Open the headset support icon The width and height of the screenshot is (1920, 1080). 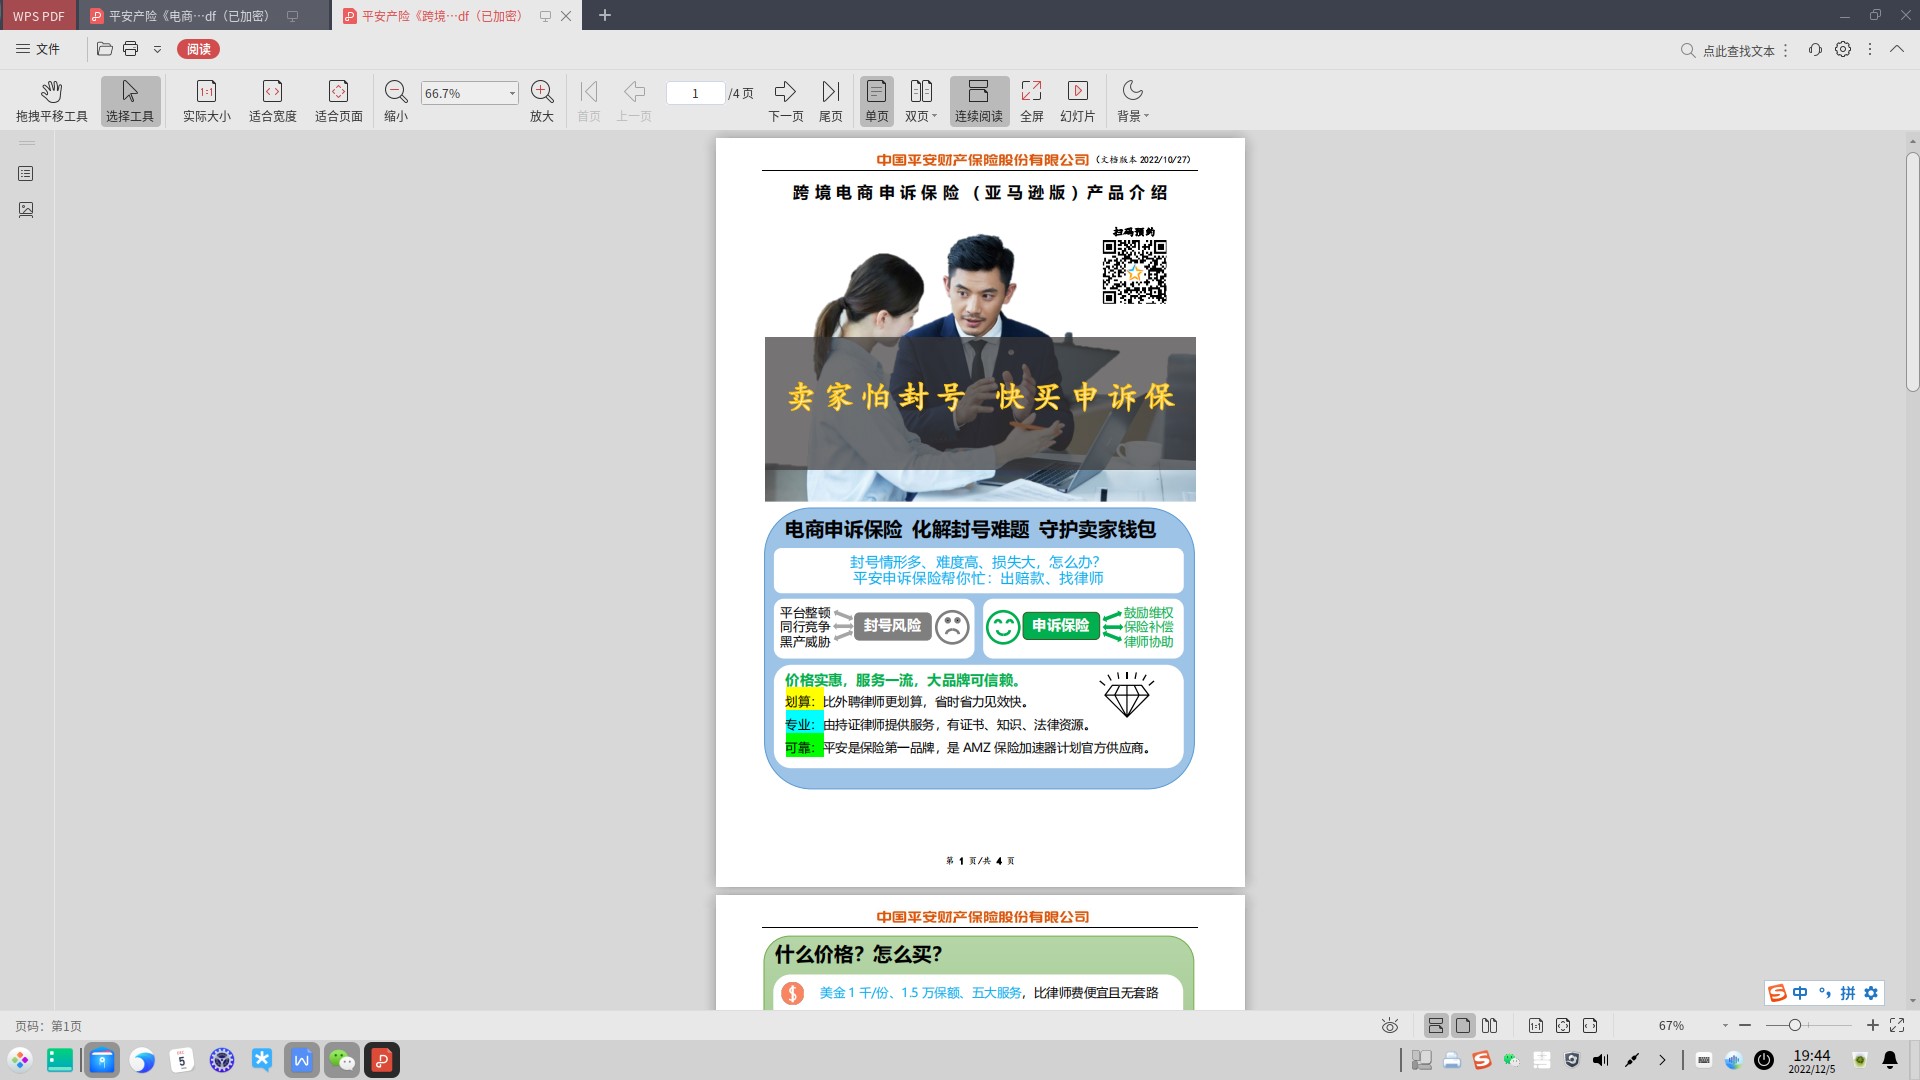[1815, 49]
